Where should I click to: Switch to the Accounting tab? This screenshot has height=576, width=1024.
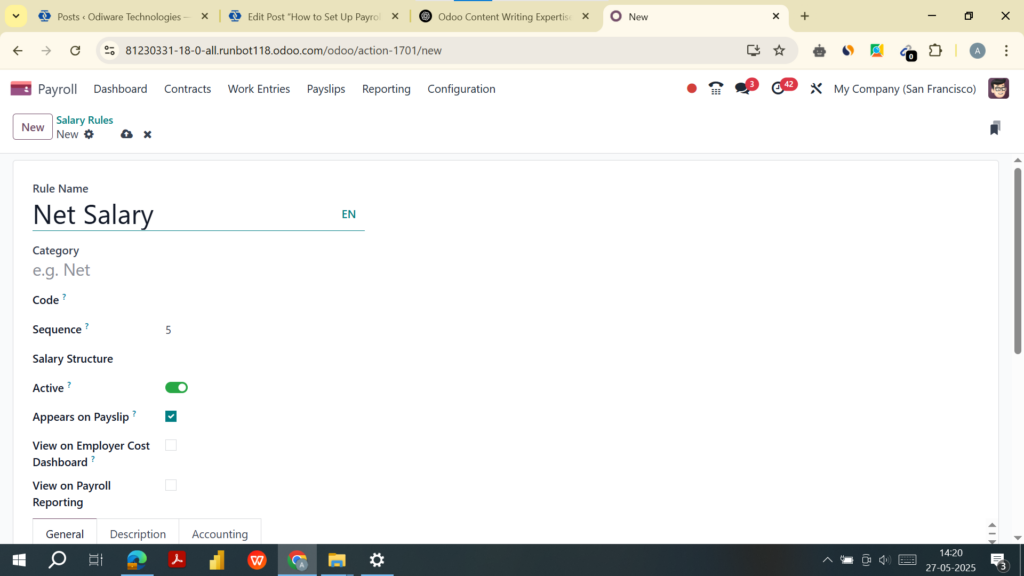coord(219,534)
